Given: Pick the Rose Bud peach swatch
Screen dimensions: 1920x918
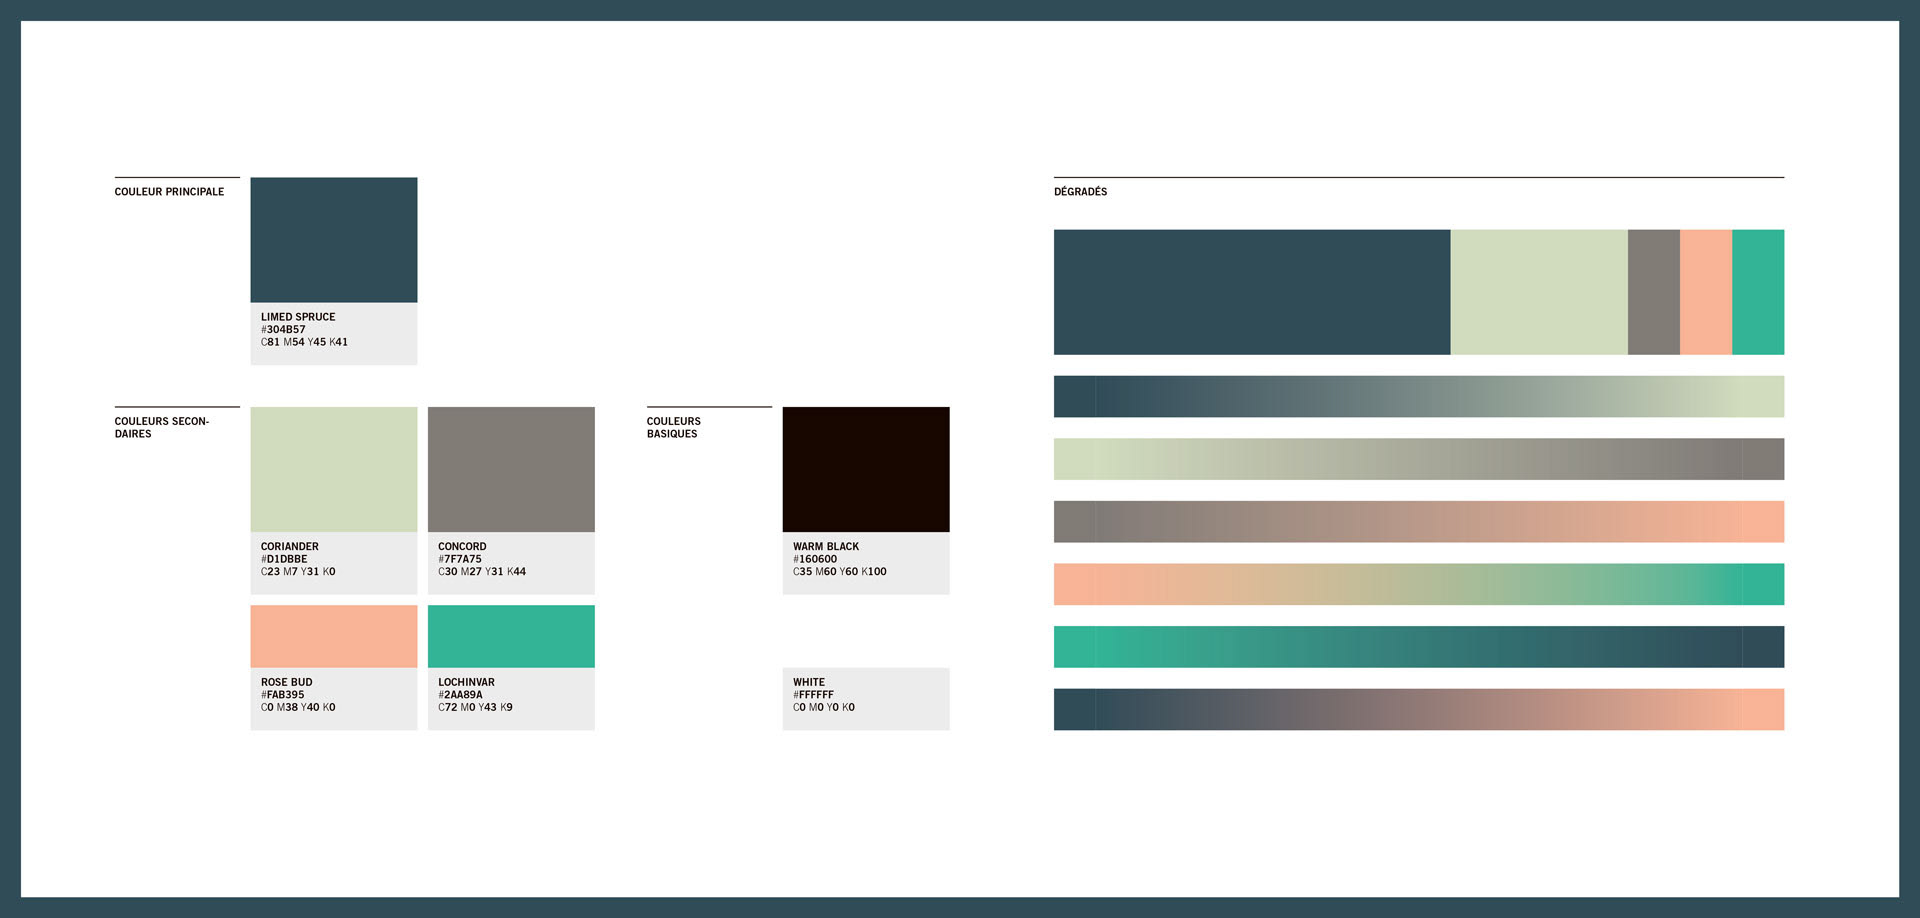Looking at the screenshot, I should click(x=334, y=636).
